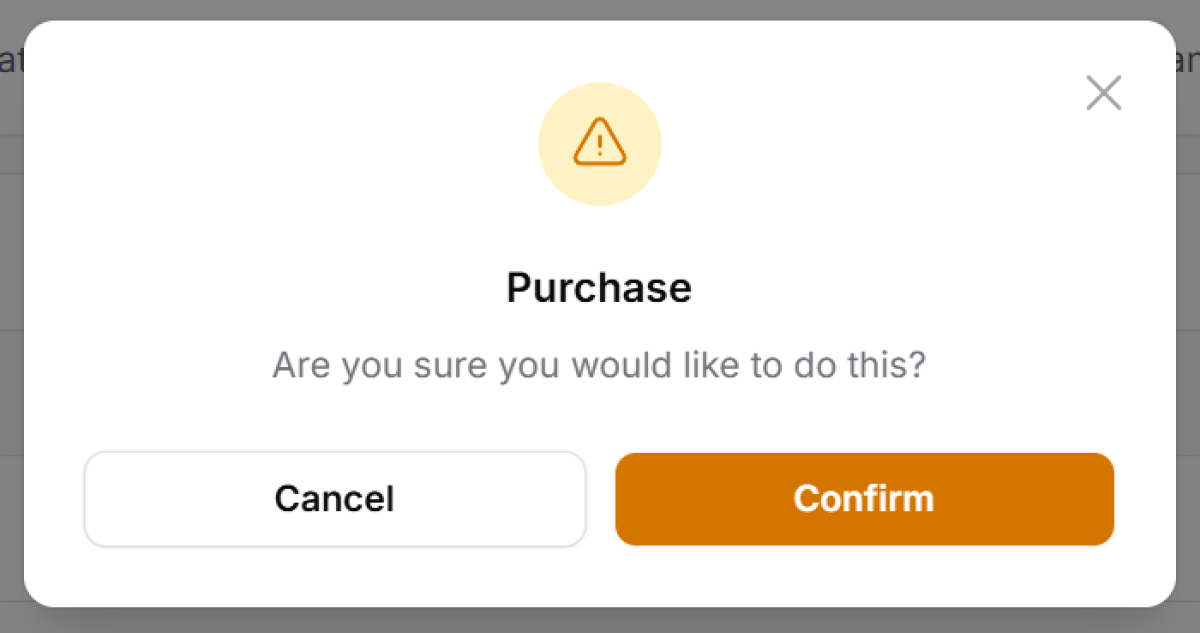Screen dimensions: 1200x633
Task: Click the word "Confirm" on the orange button
Action: pos(864,499)
